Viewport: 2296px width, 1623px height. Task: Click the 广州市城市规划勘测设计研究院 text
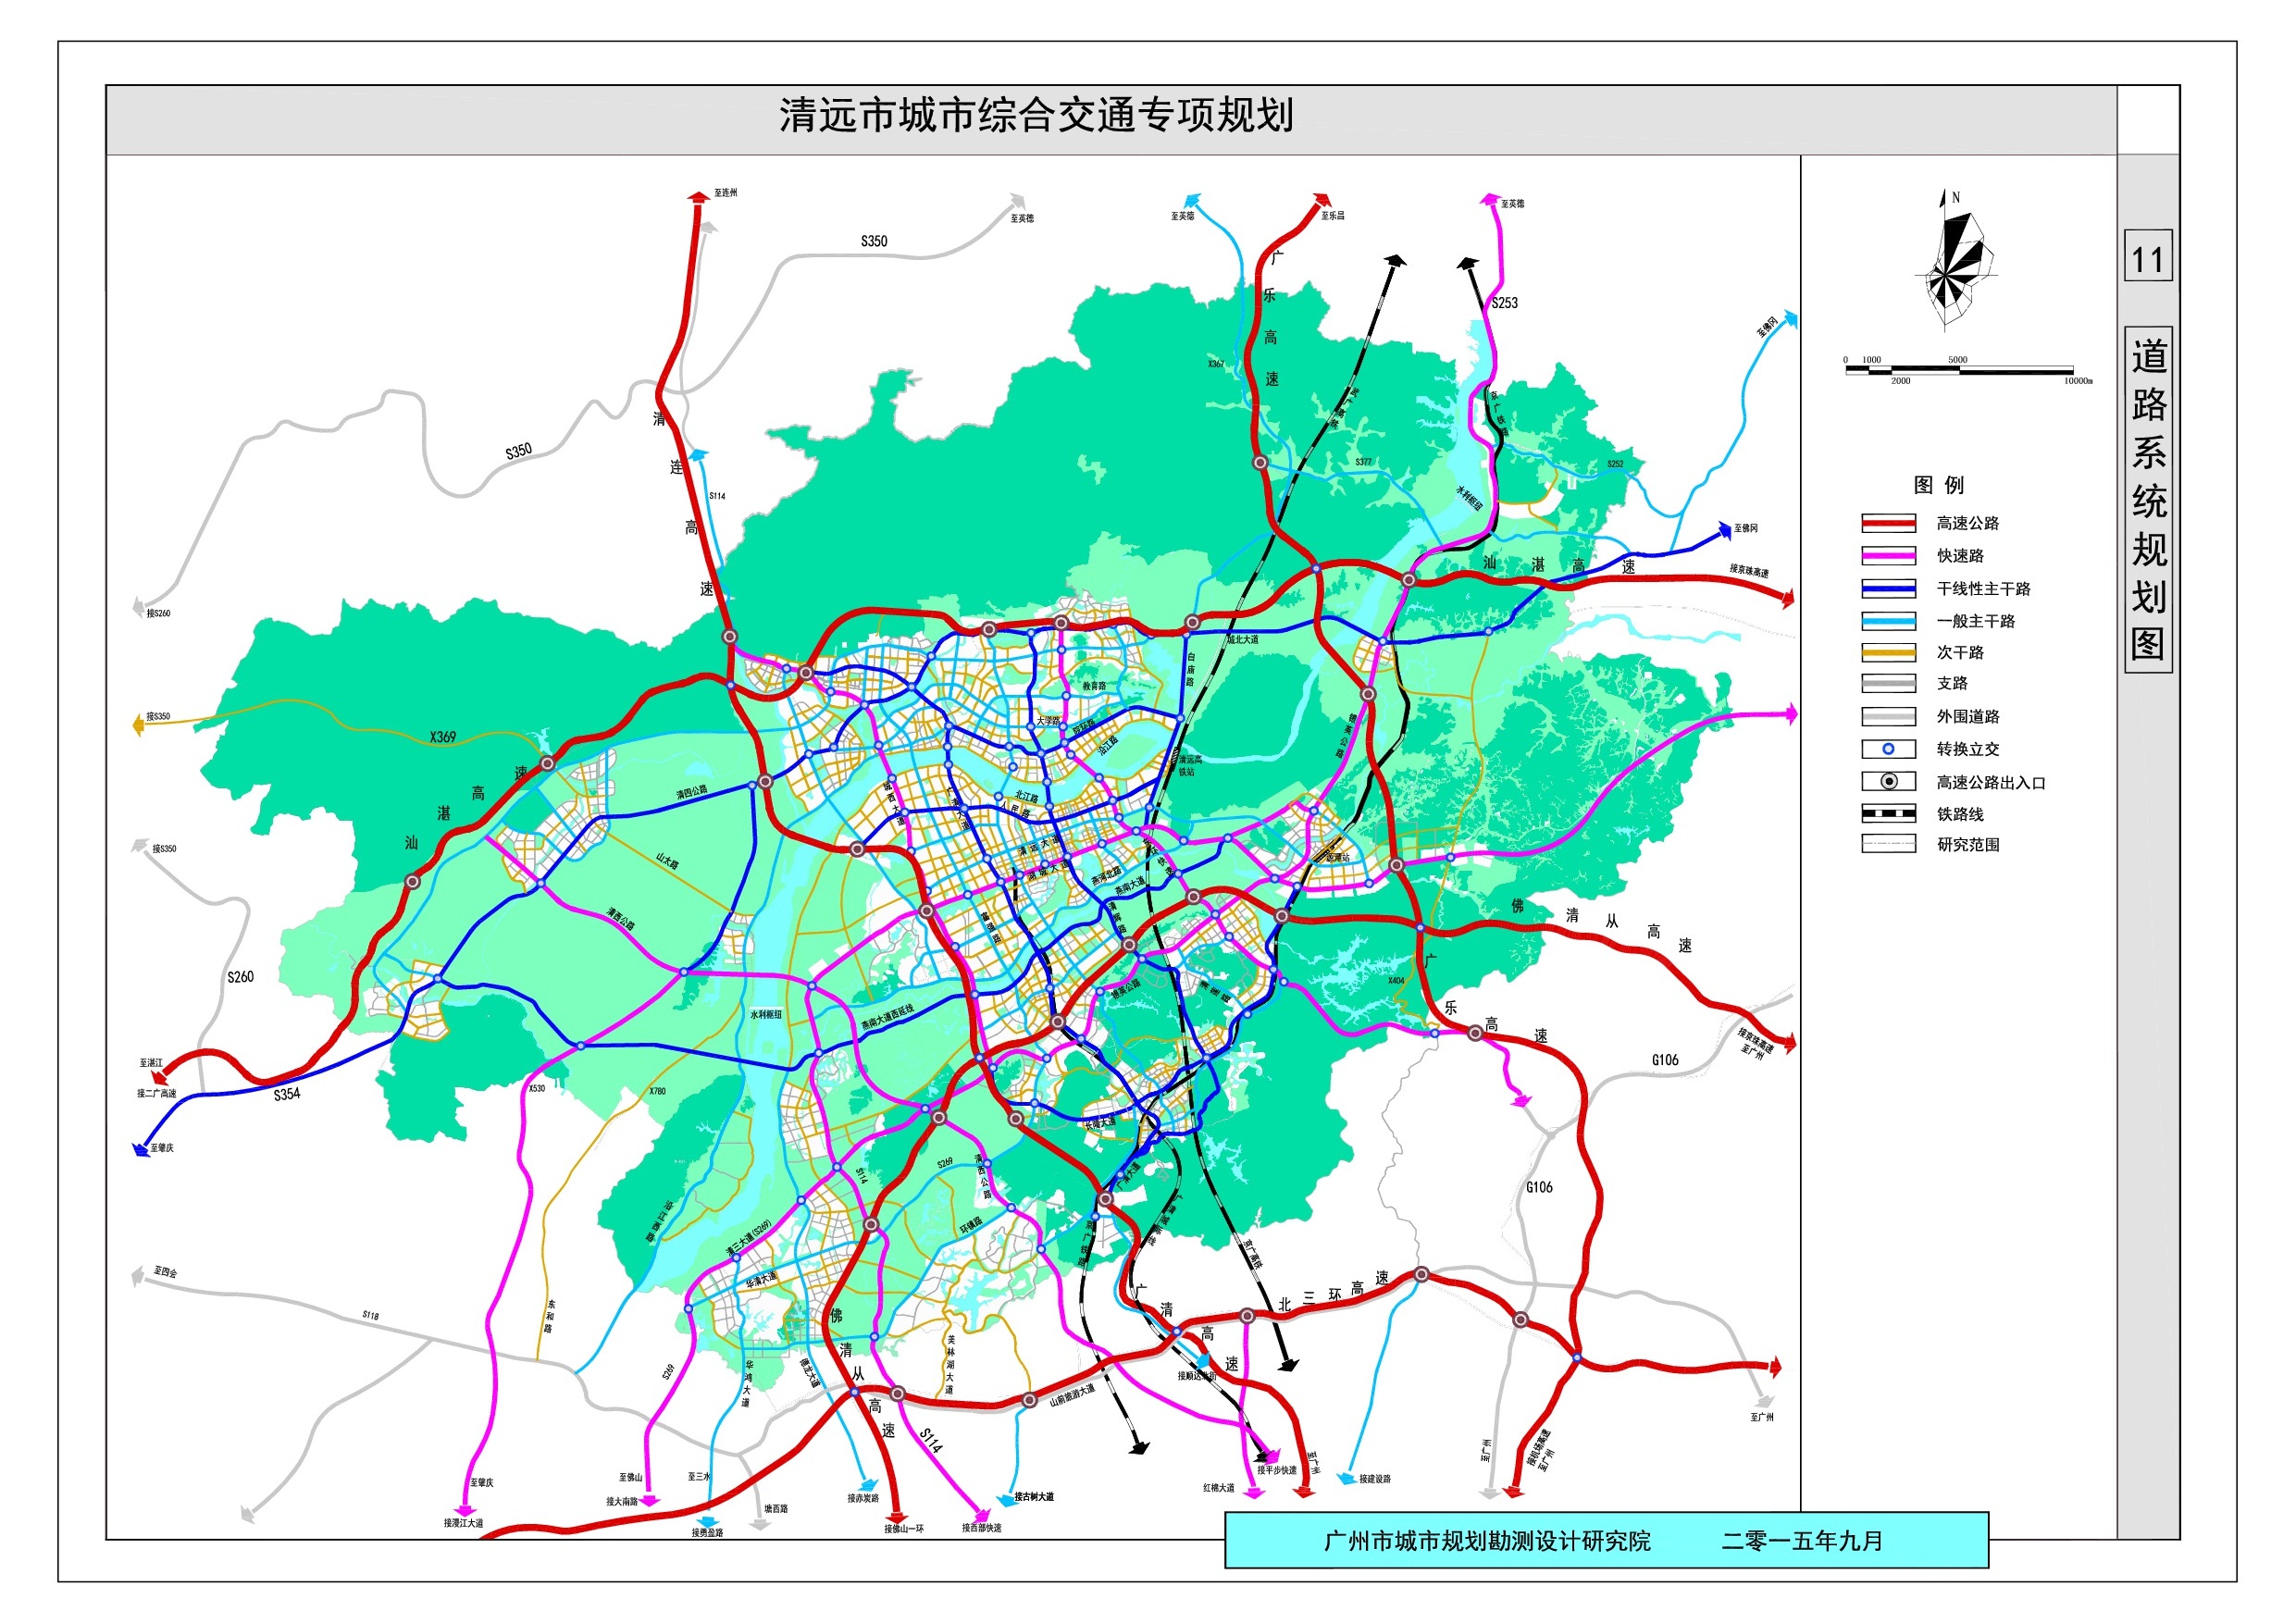point(1487,1541)
